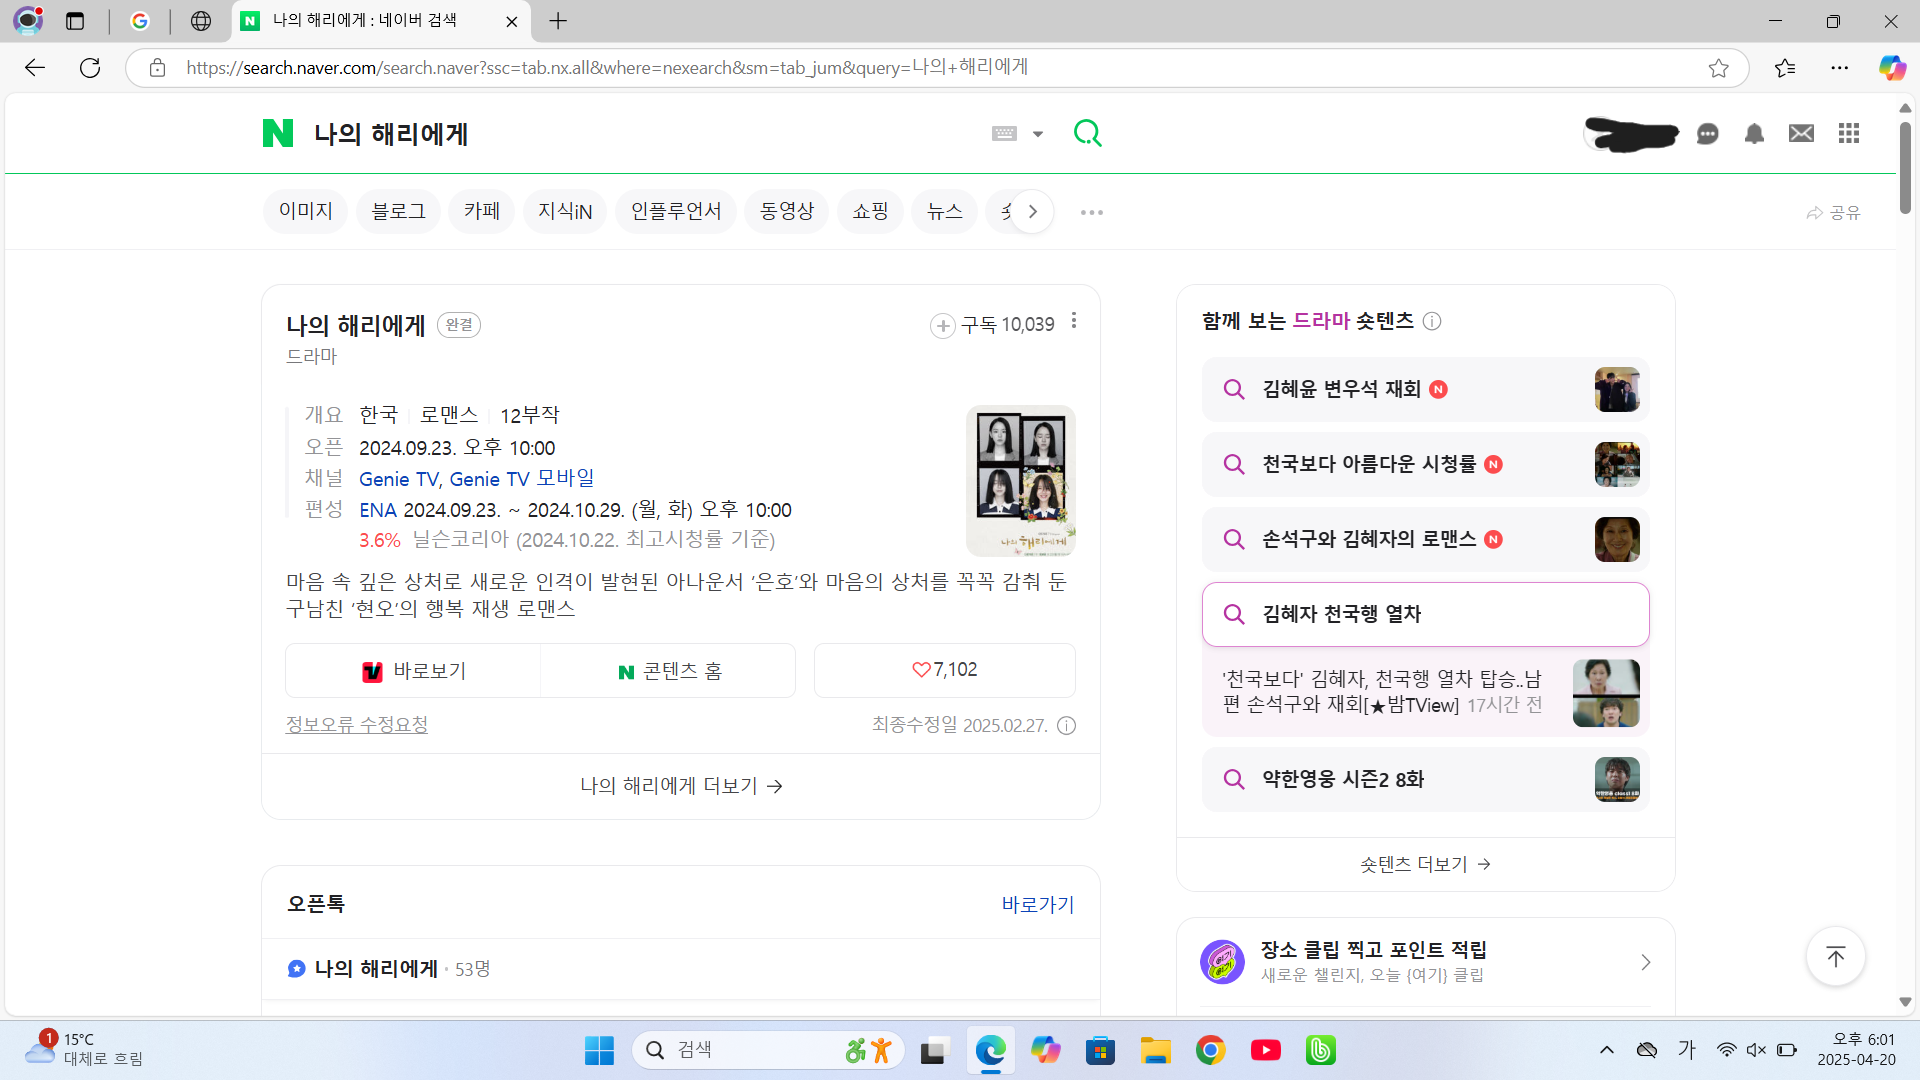Open the three-dot options menu in drama card
This screenshot has width=1920, height=1080.
pos(1074,321)
